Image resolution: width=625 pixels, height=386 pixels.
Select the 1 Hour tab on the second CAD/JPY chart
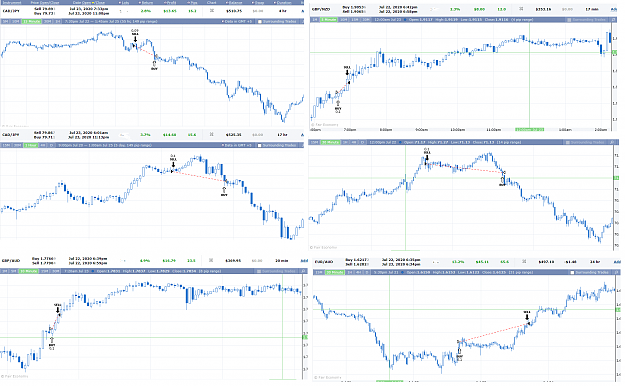pyautogui.click(x=31, y=145)
